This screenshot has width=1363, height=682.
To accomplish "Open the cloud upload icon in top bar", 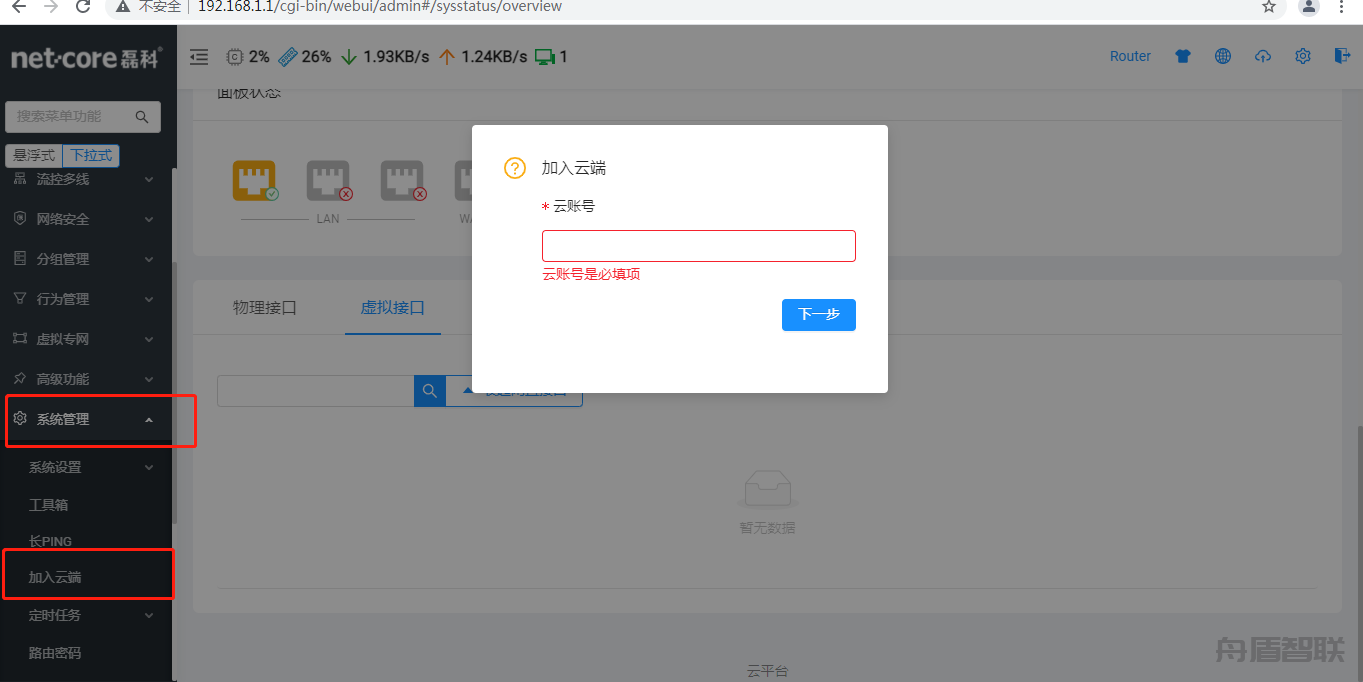I will (x=1262, y=57).
